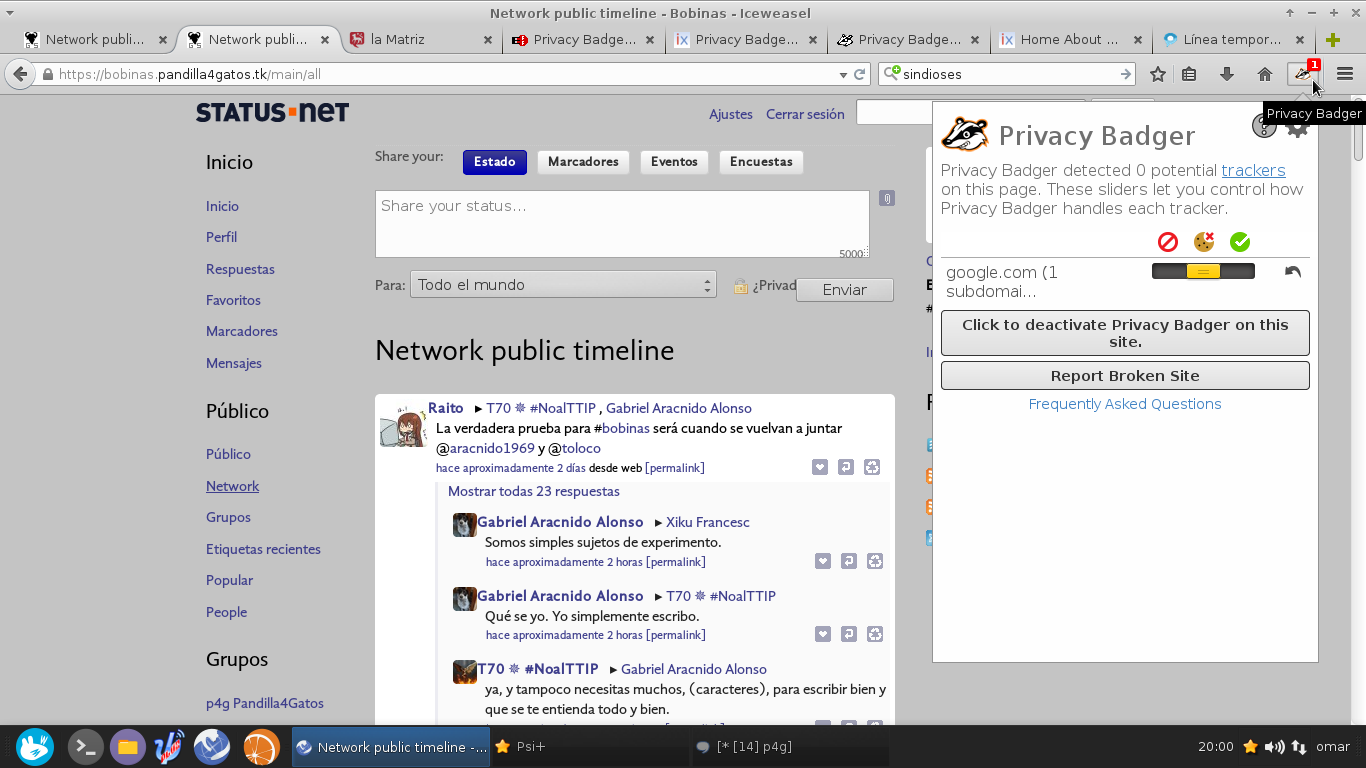The image size is (1366, 768).
Task: Repeat Raito's notice
Action: [872, 467]
